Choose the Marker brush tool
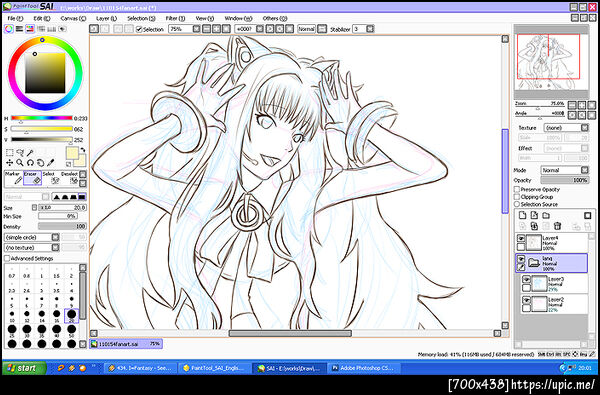Image resolution: width=600 pixels, height=395 pixels. point(13,178)
